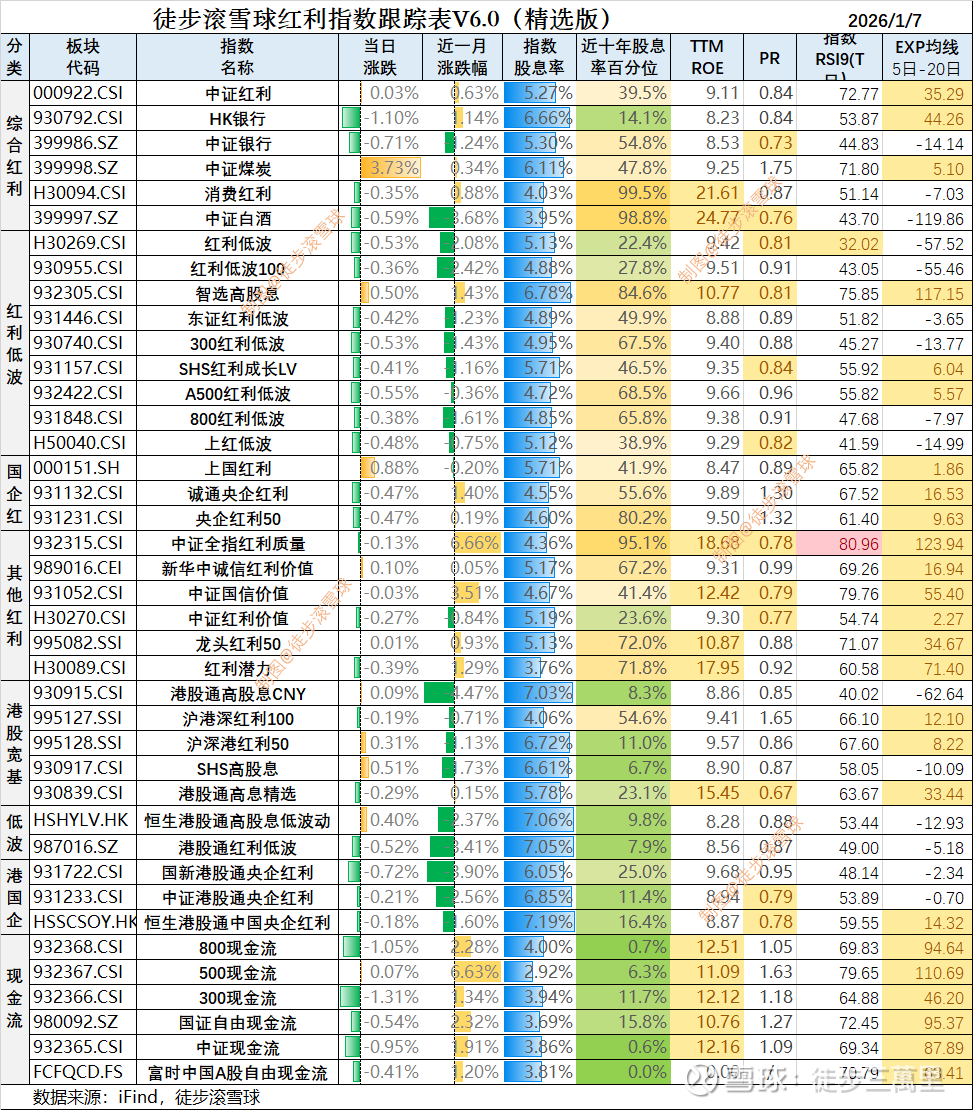Click the index name 上红低波
Image resolution: width=973 pixels, height=1110 pixels.
pyautogui.click(x=238, y=444)
